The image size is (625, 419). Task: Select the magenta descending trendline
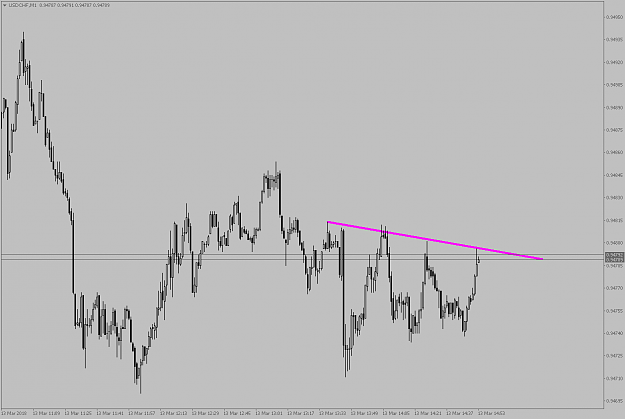pyautogui.click(x=435, y=241)
